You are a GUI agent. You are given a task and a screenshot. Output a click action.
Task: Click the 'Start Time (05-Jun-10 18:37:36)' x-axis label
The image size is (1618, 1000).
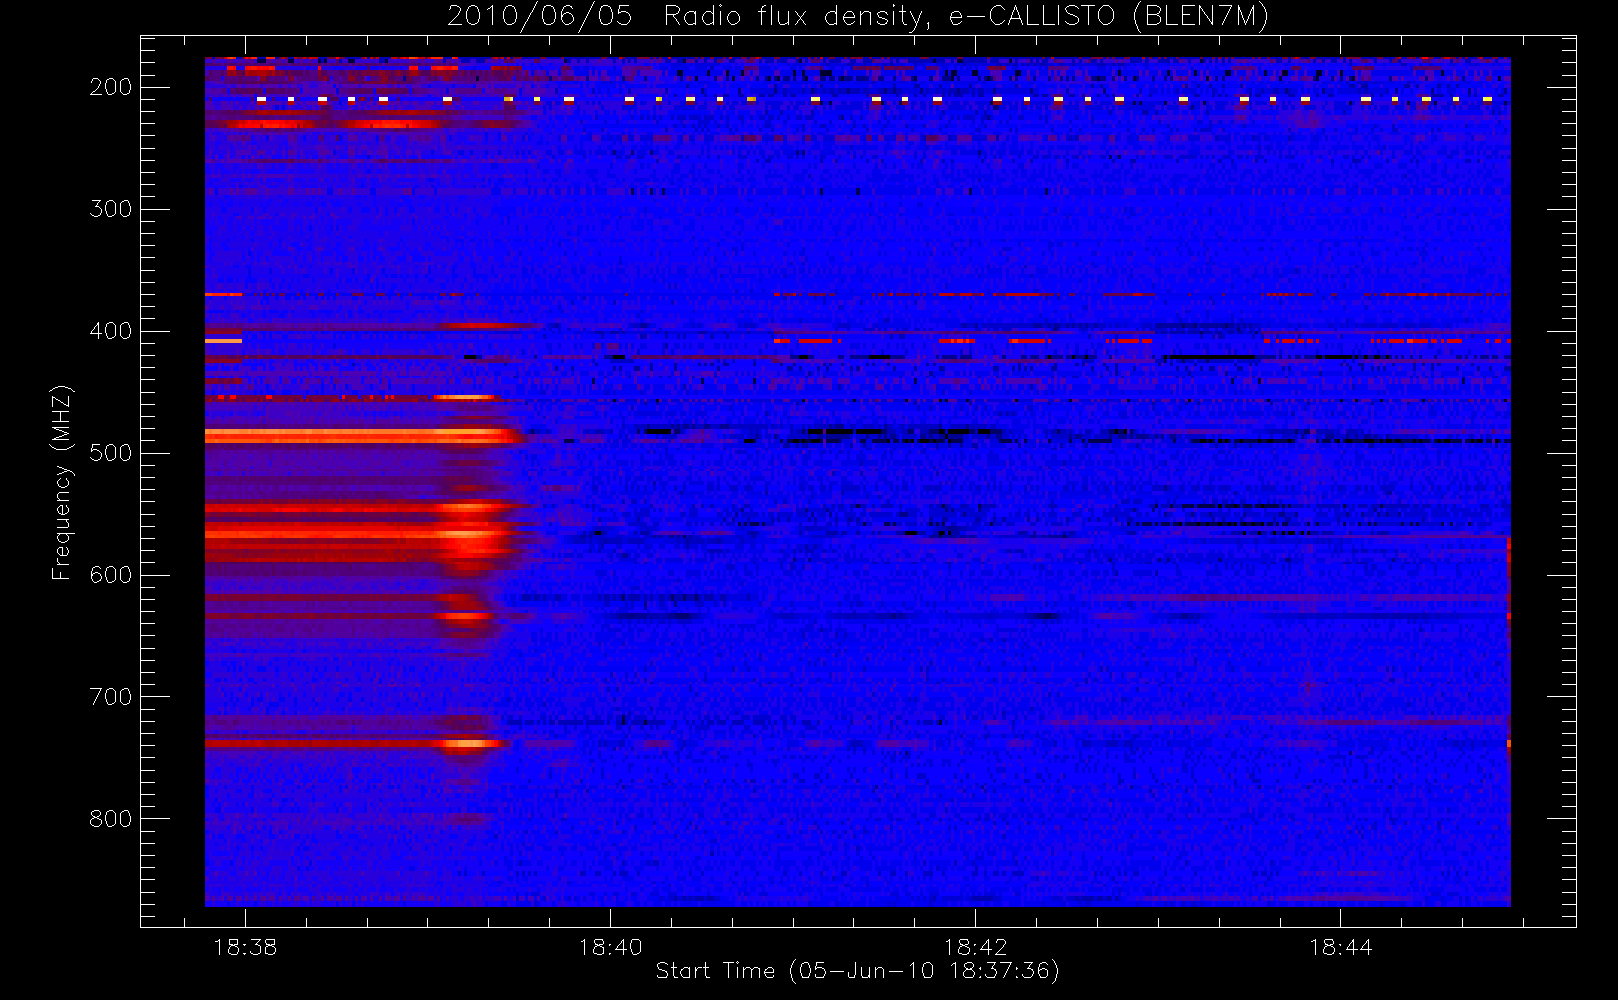pos(857,971)
